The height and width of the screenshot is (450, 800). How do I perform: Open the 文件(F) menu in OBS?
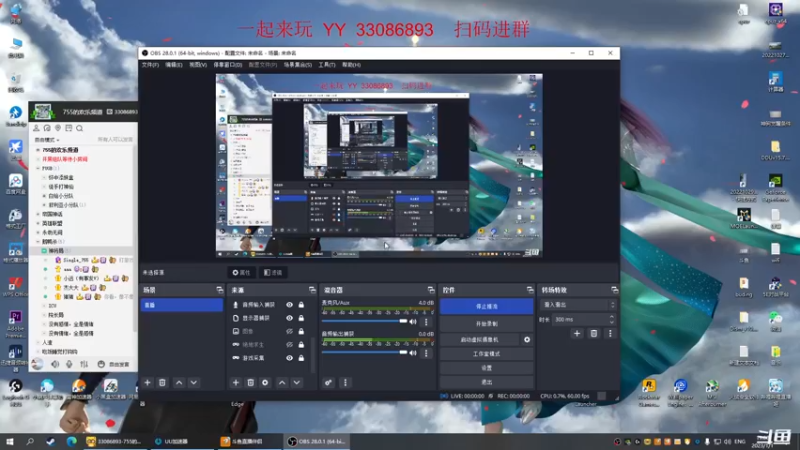[150, 65]
